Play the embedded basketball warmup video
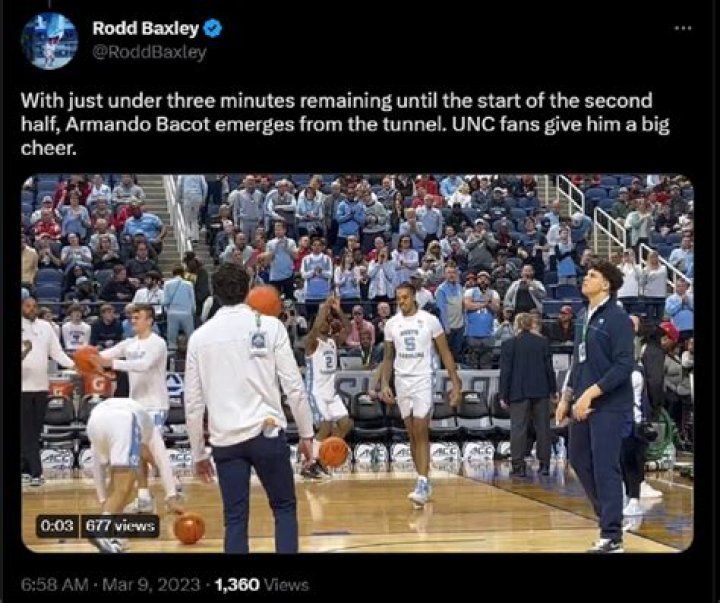Image resolution: width=720 pixels, height=603 pixels. [x=357, y=363]
